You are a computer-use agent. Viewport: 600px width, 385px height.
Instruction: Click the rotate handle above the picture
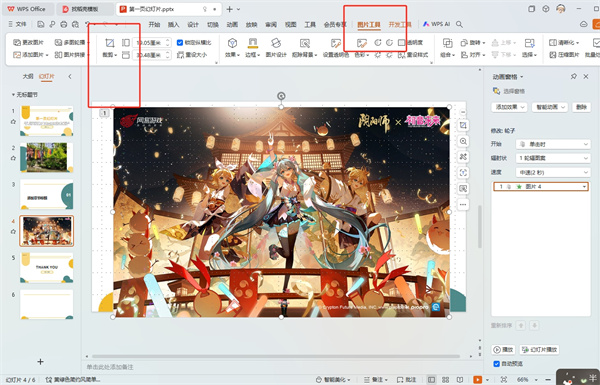[x=281, y=96]
